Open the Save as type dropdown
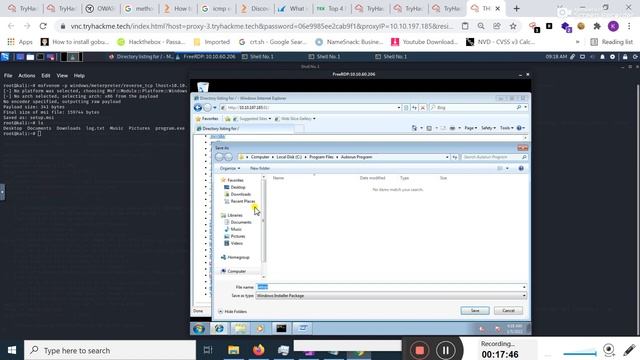640x360 pixels. 391,296
